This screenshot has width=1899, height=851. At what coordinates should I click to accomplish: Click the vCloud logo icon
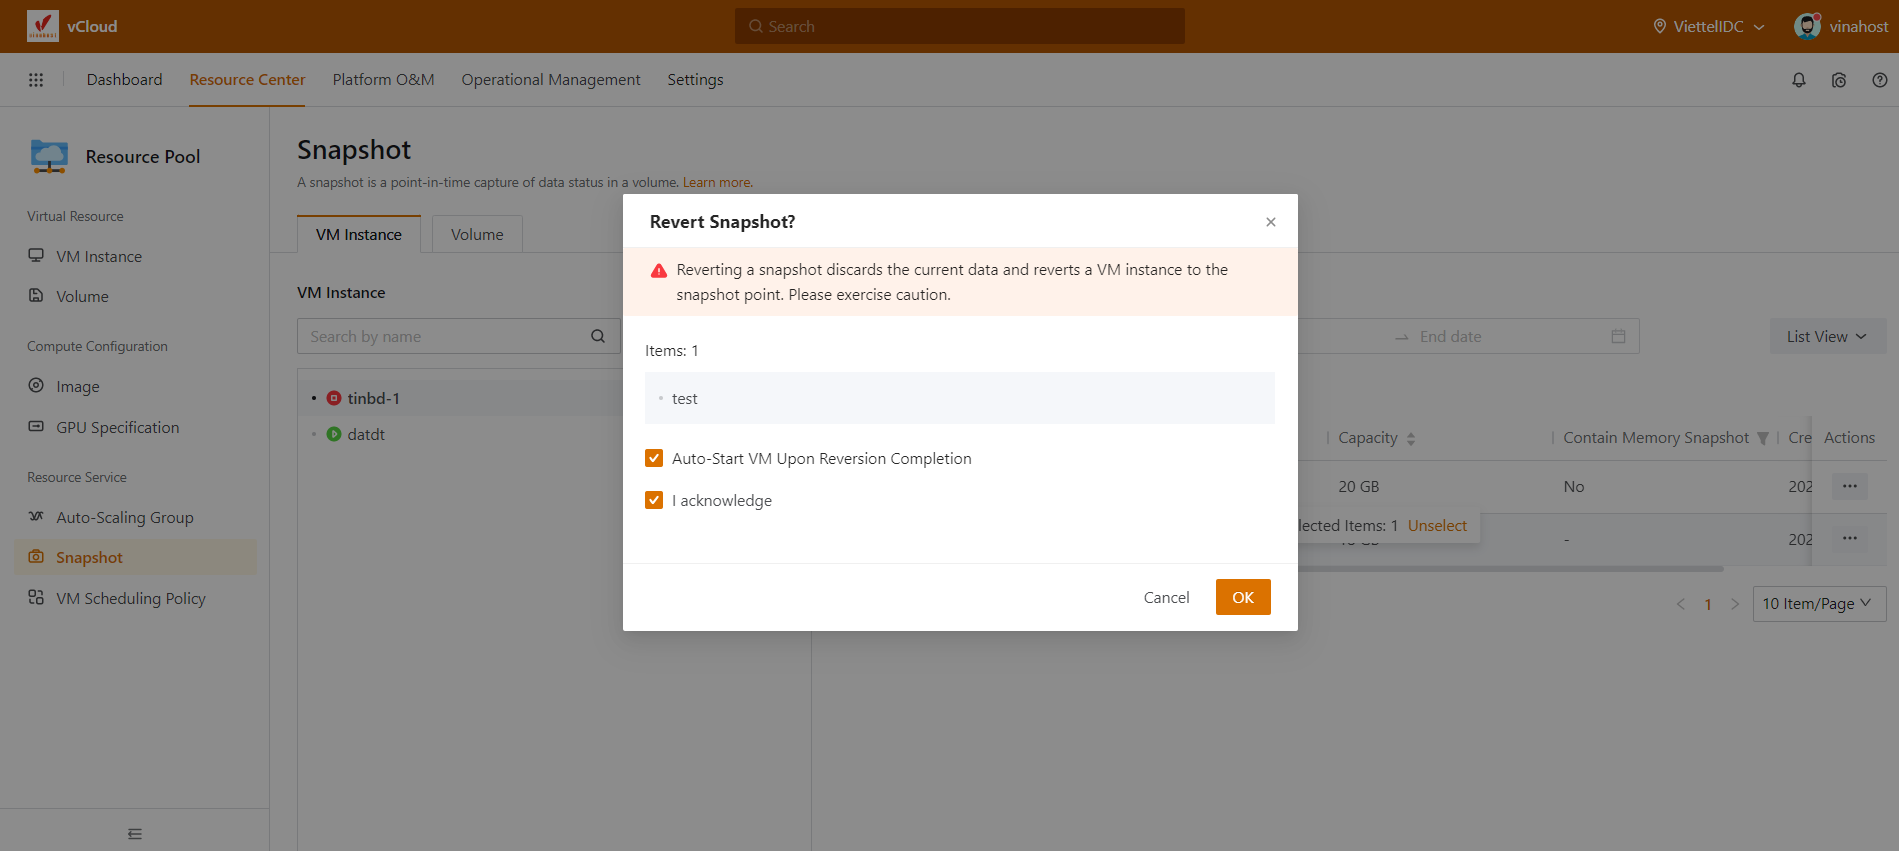point(43,26)
